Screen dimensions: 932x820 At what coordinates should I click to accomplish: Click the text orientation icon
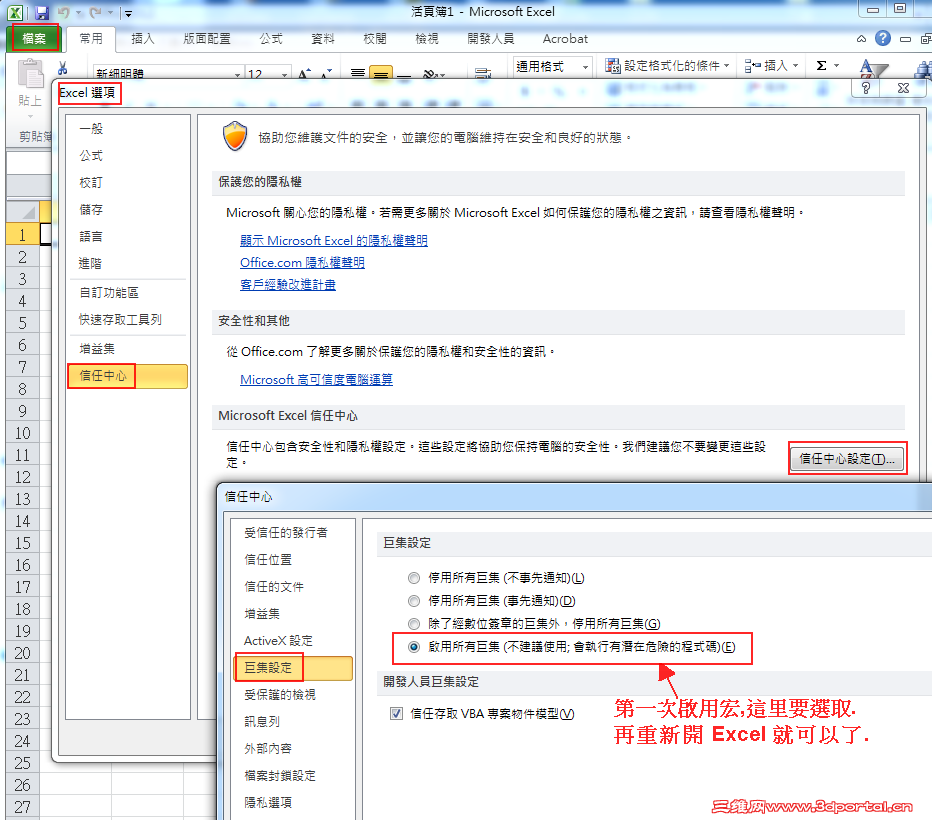[430, 74]
